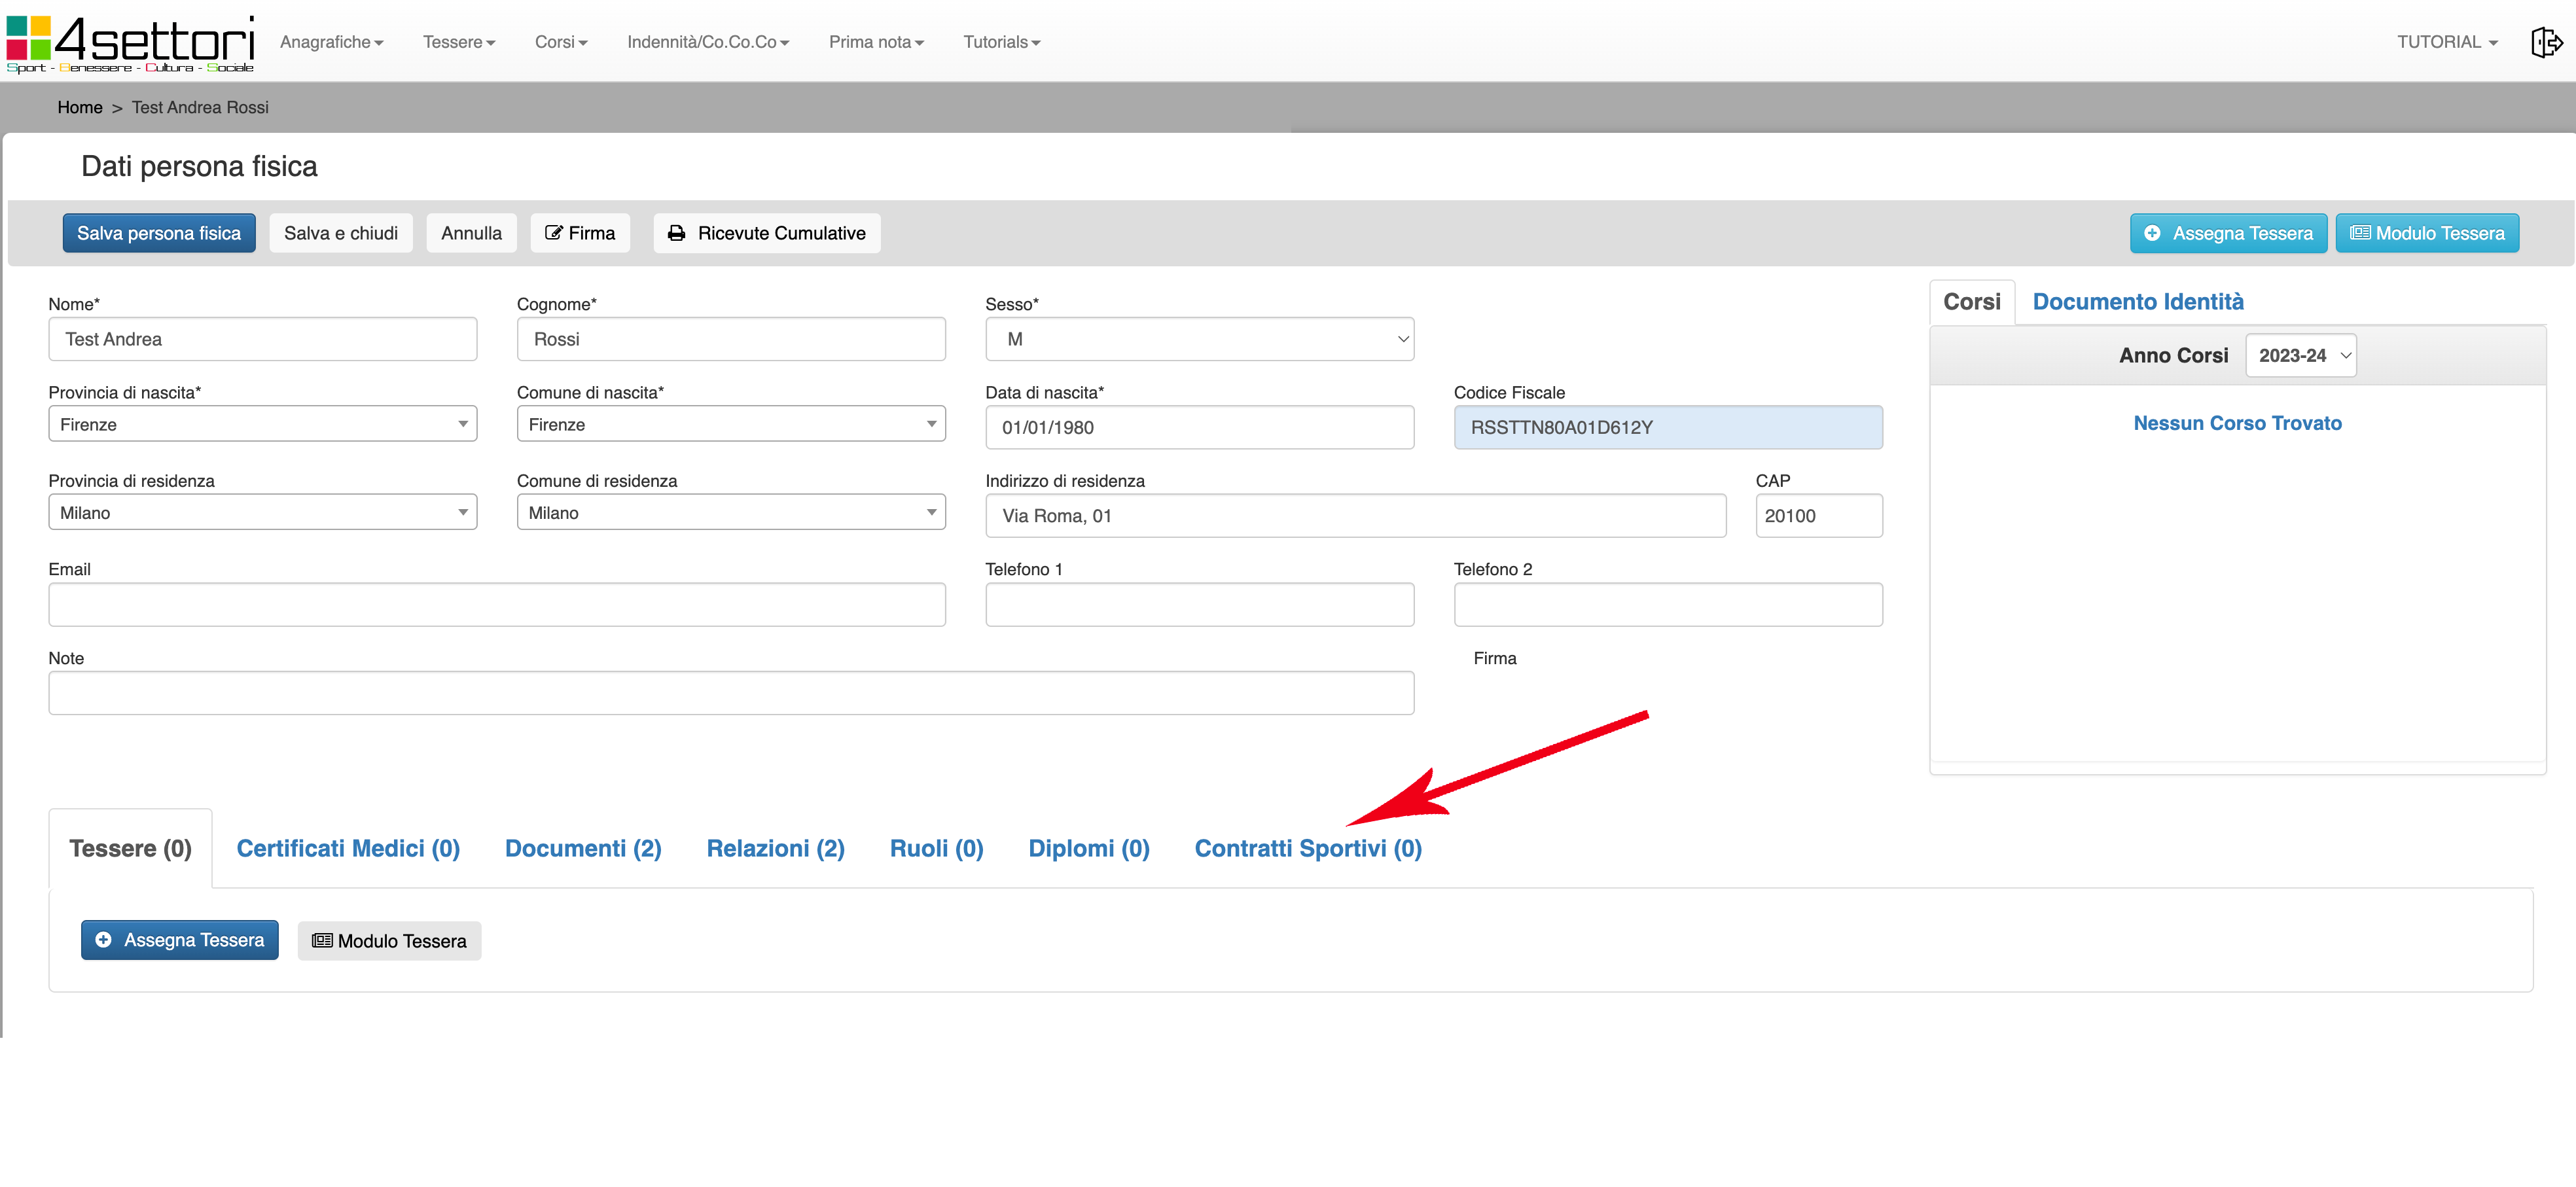2576x1187 pixels.
Task: Click the 4settori logo
Action: (130, 43)
